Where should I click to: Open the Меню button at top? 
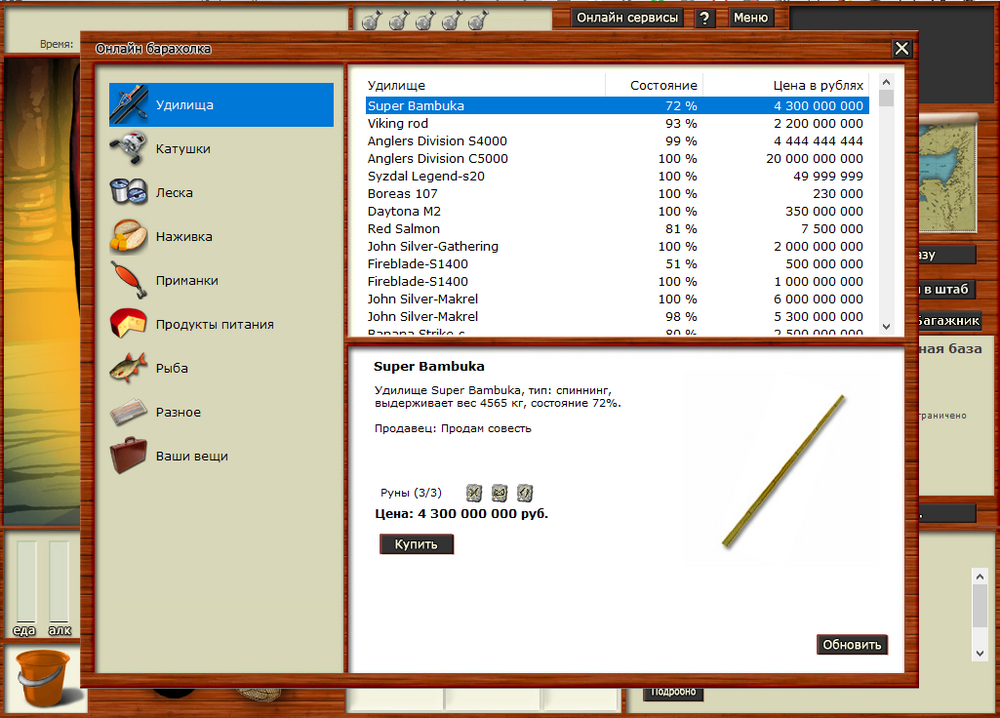pyautogui.click(x=750, y=18)
